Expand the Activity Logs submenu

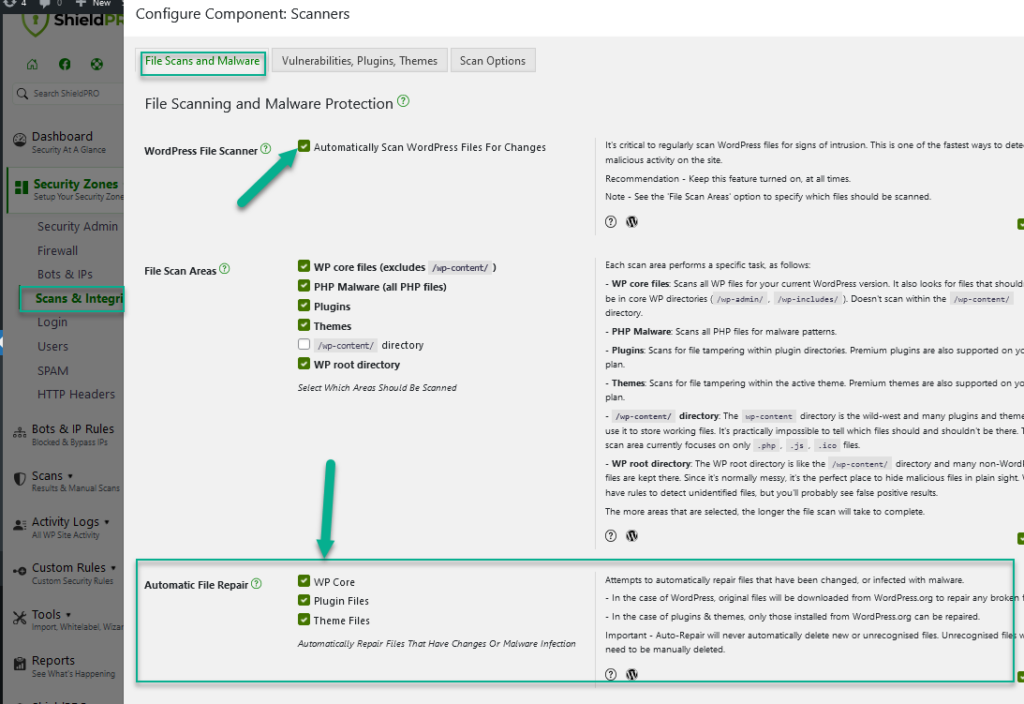pyautogui.click(x=106, y=521)
